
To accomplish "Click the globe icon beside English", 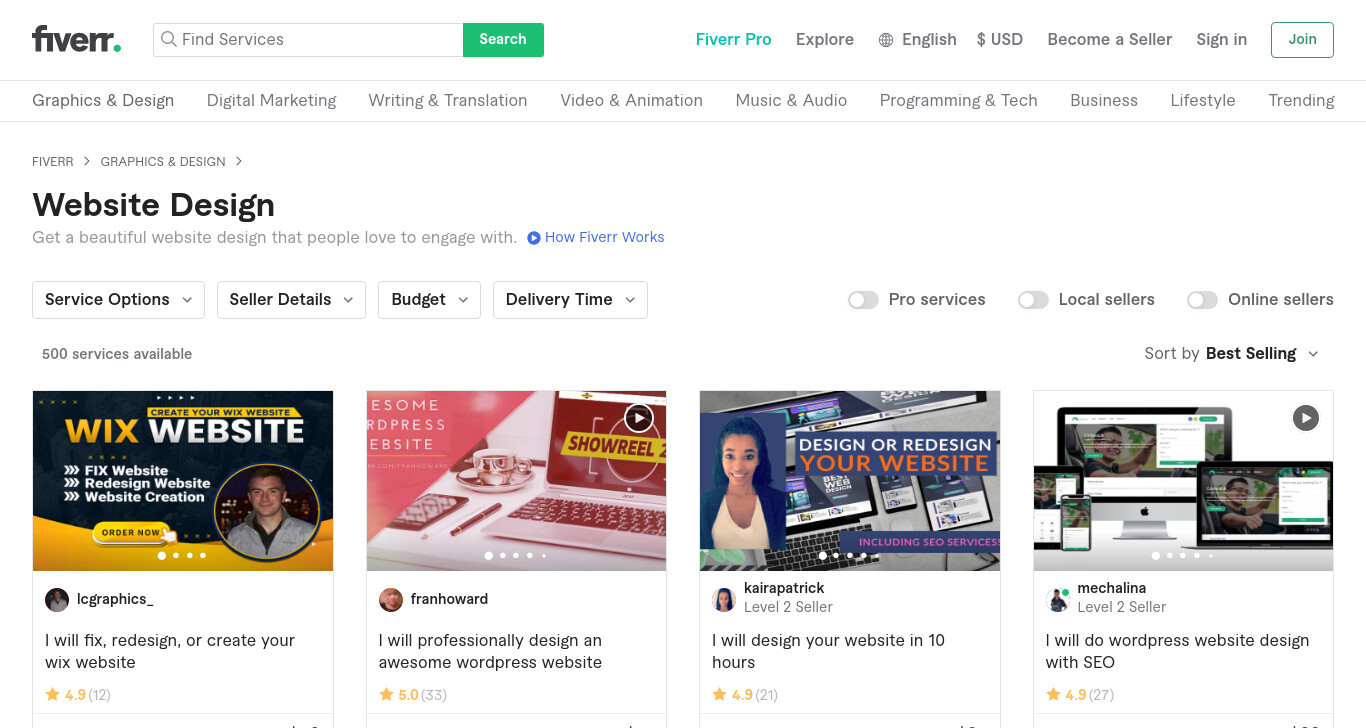I will click(886, 40).
